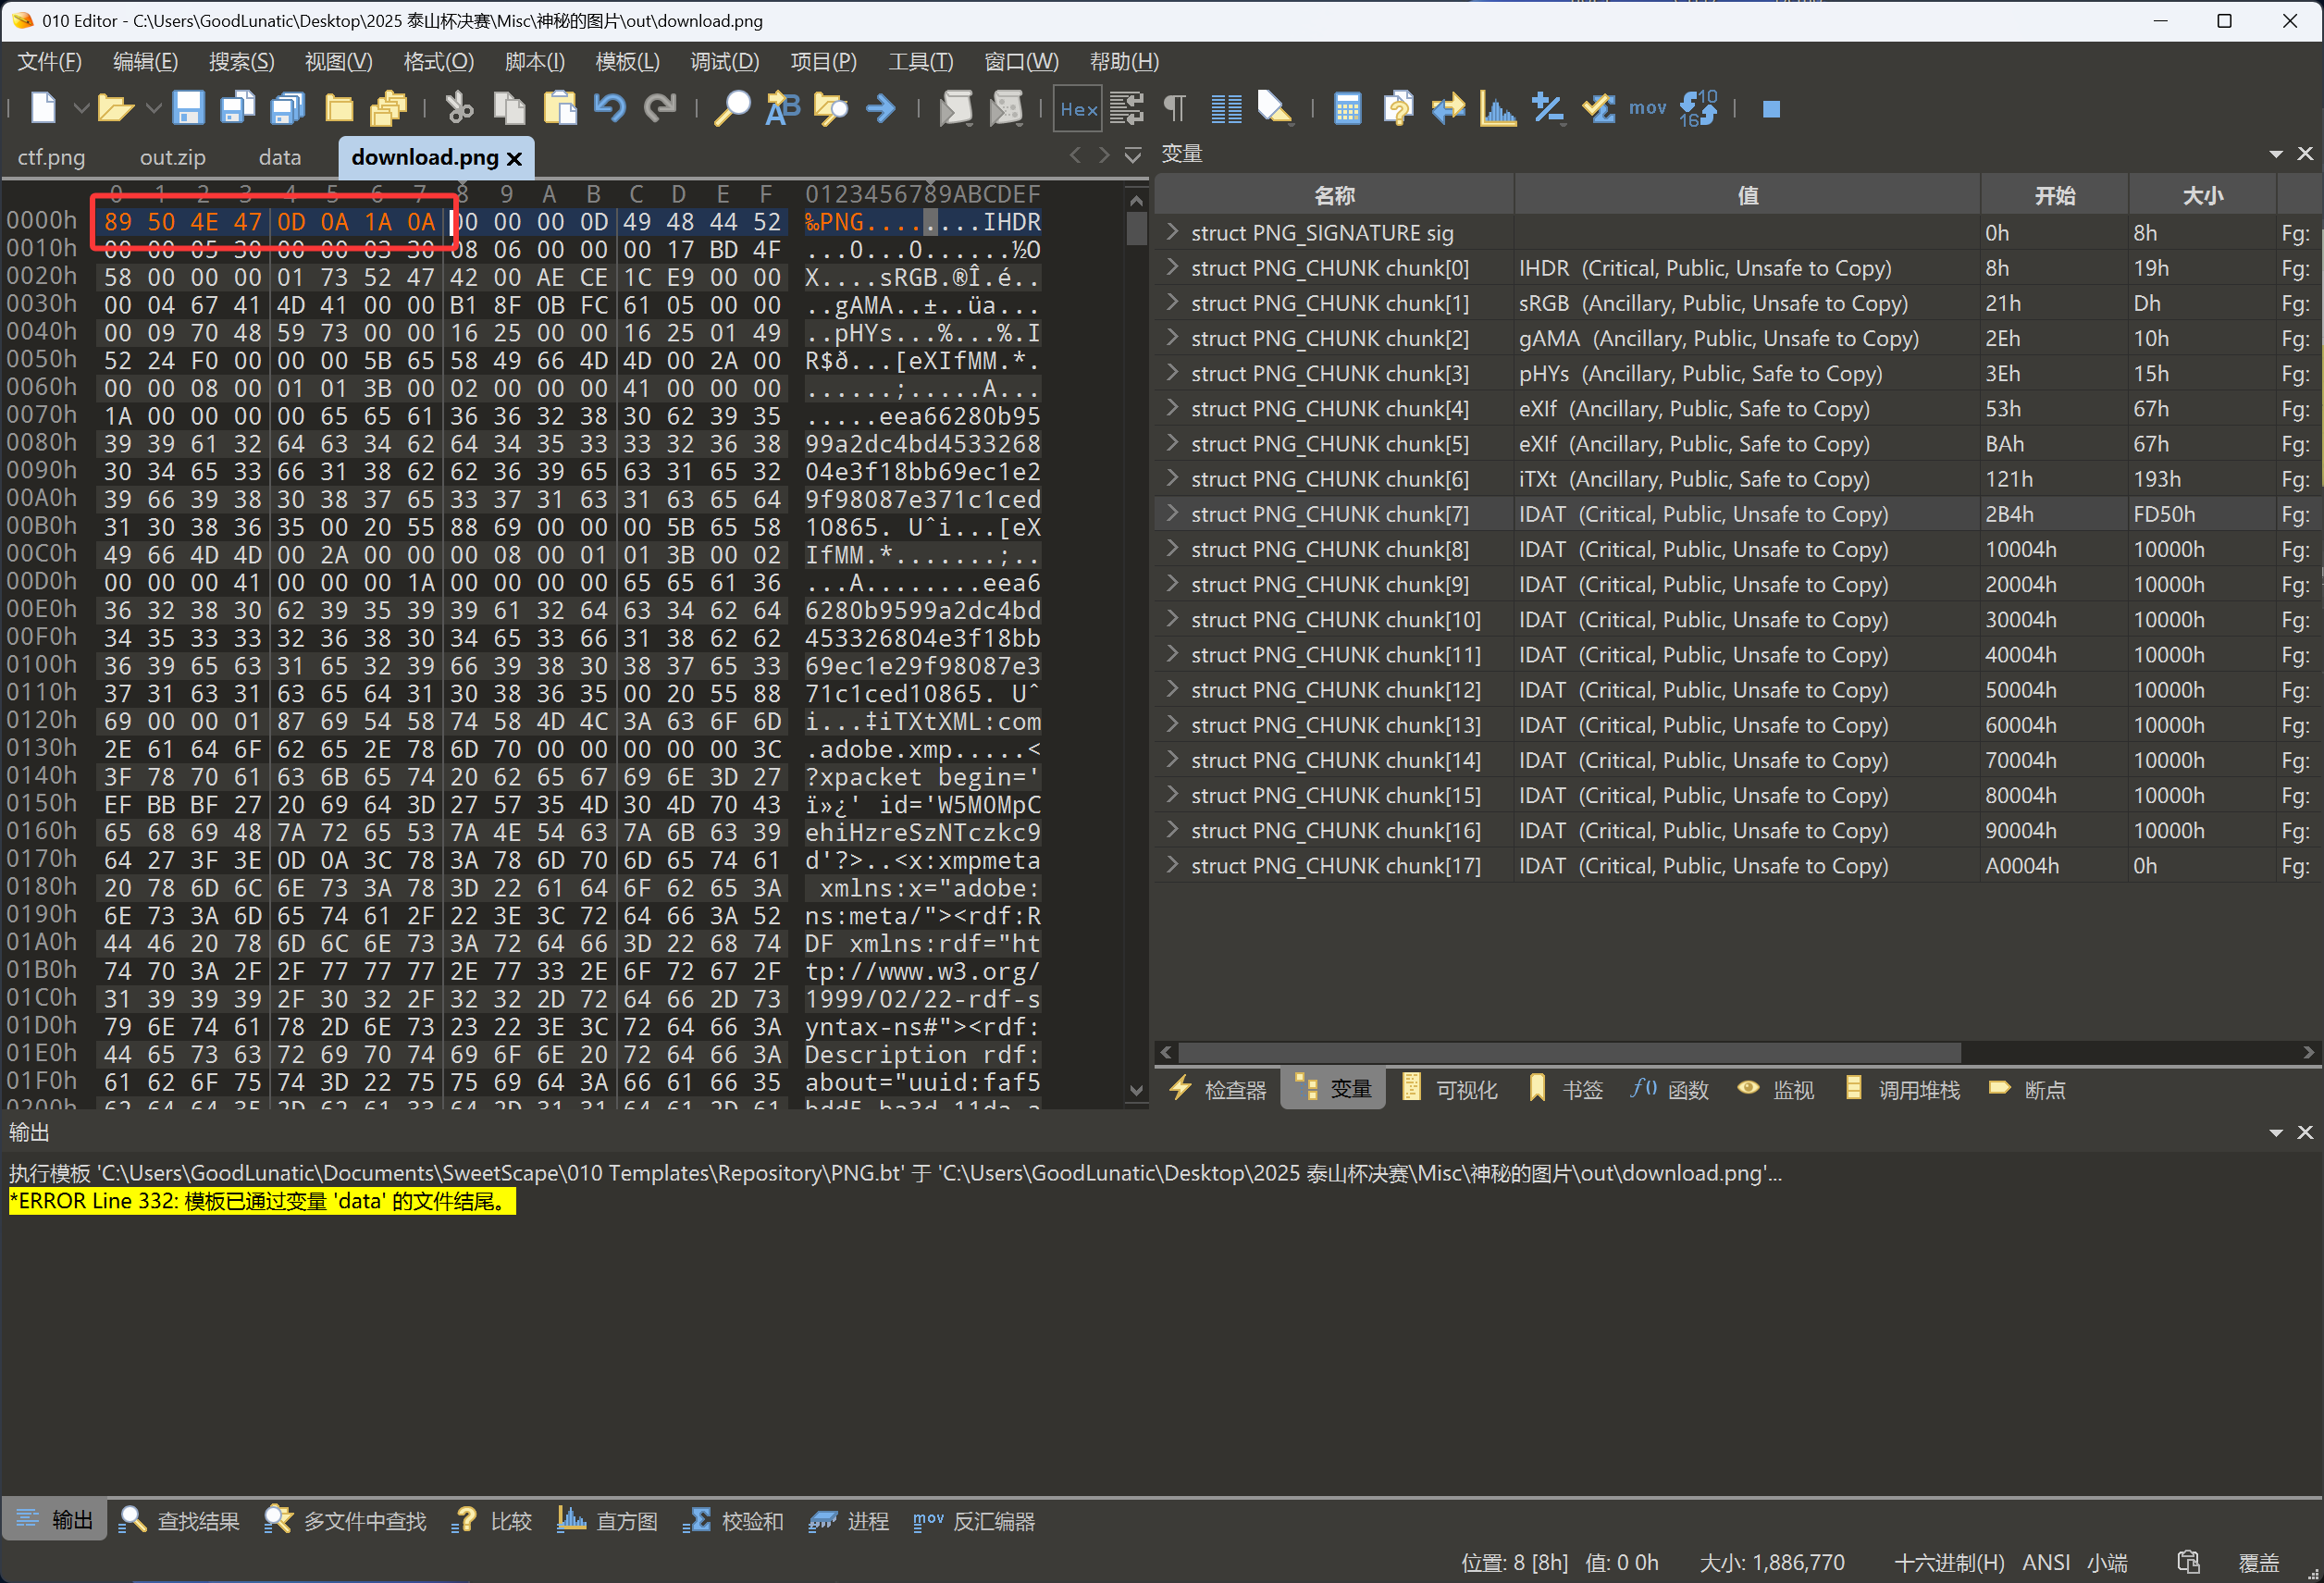
Task: Click the Replace (A to B) icon
Action: click(x=782, y=107)
